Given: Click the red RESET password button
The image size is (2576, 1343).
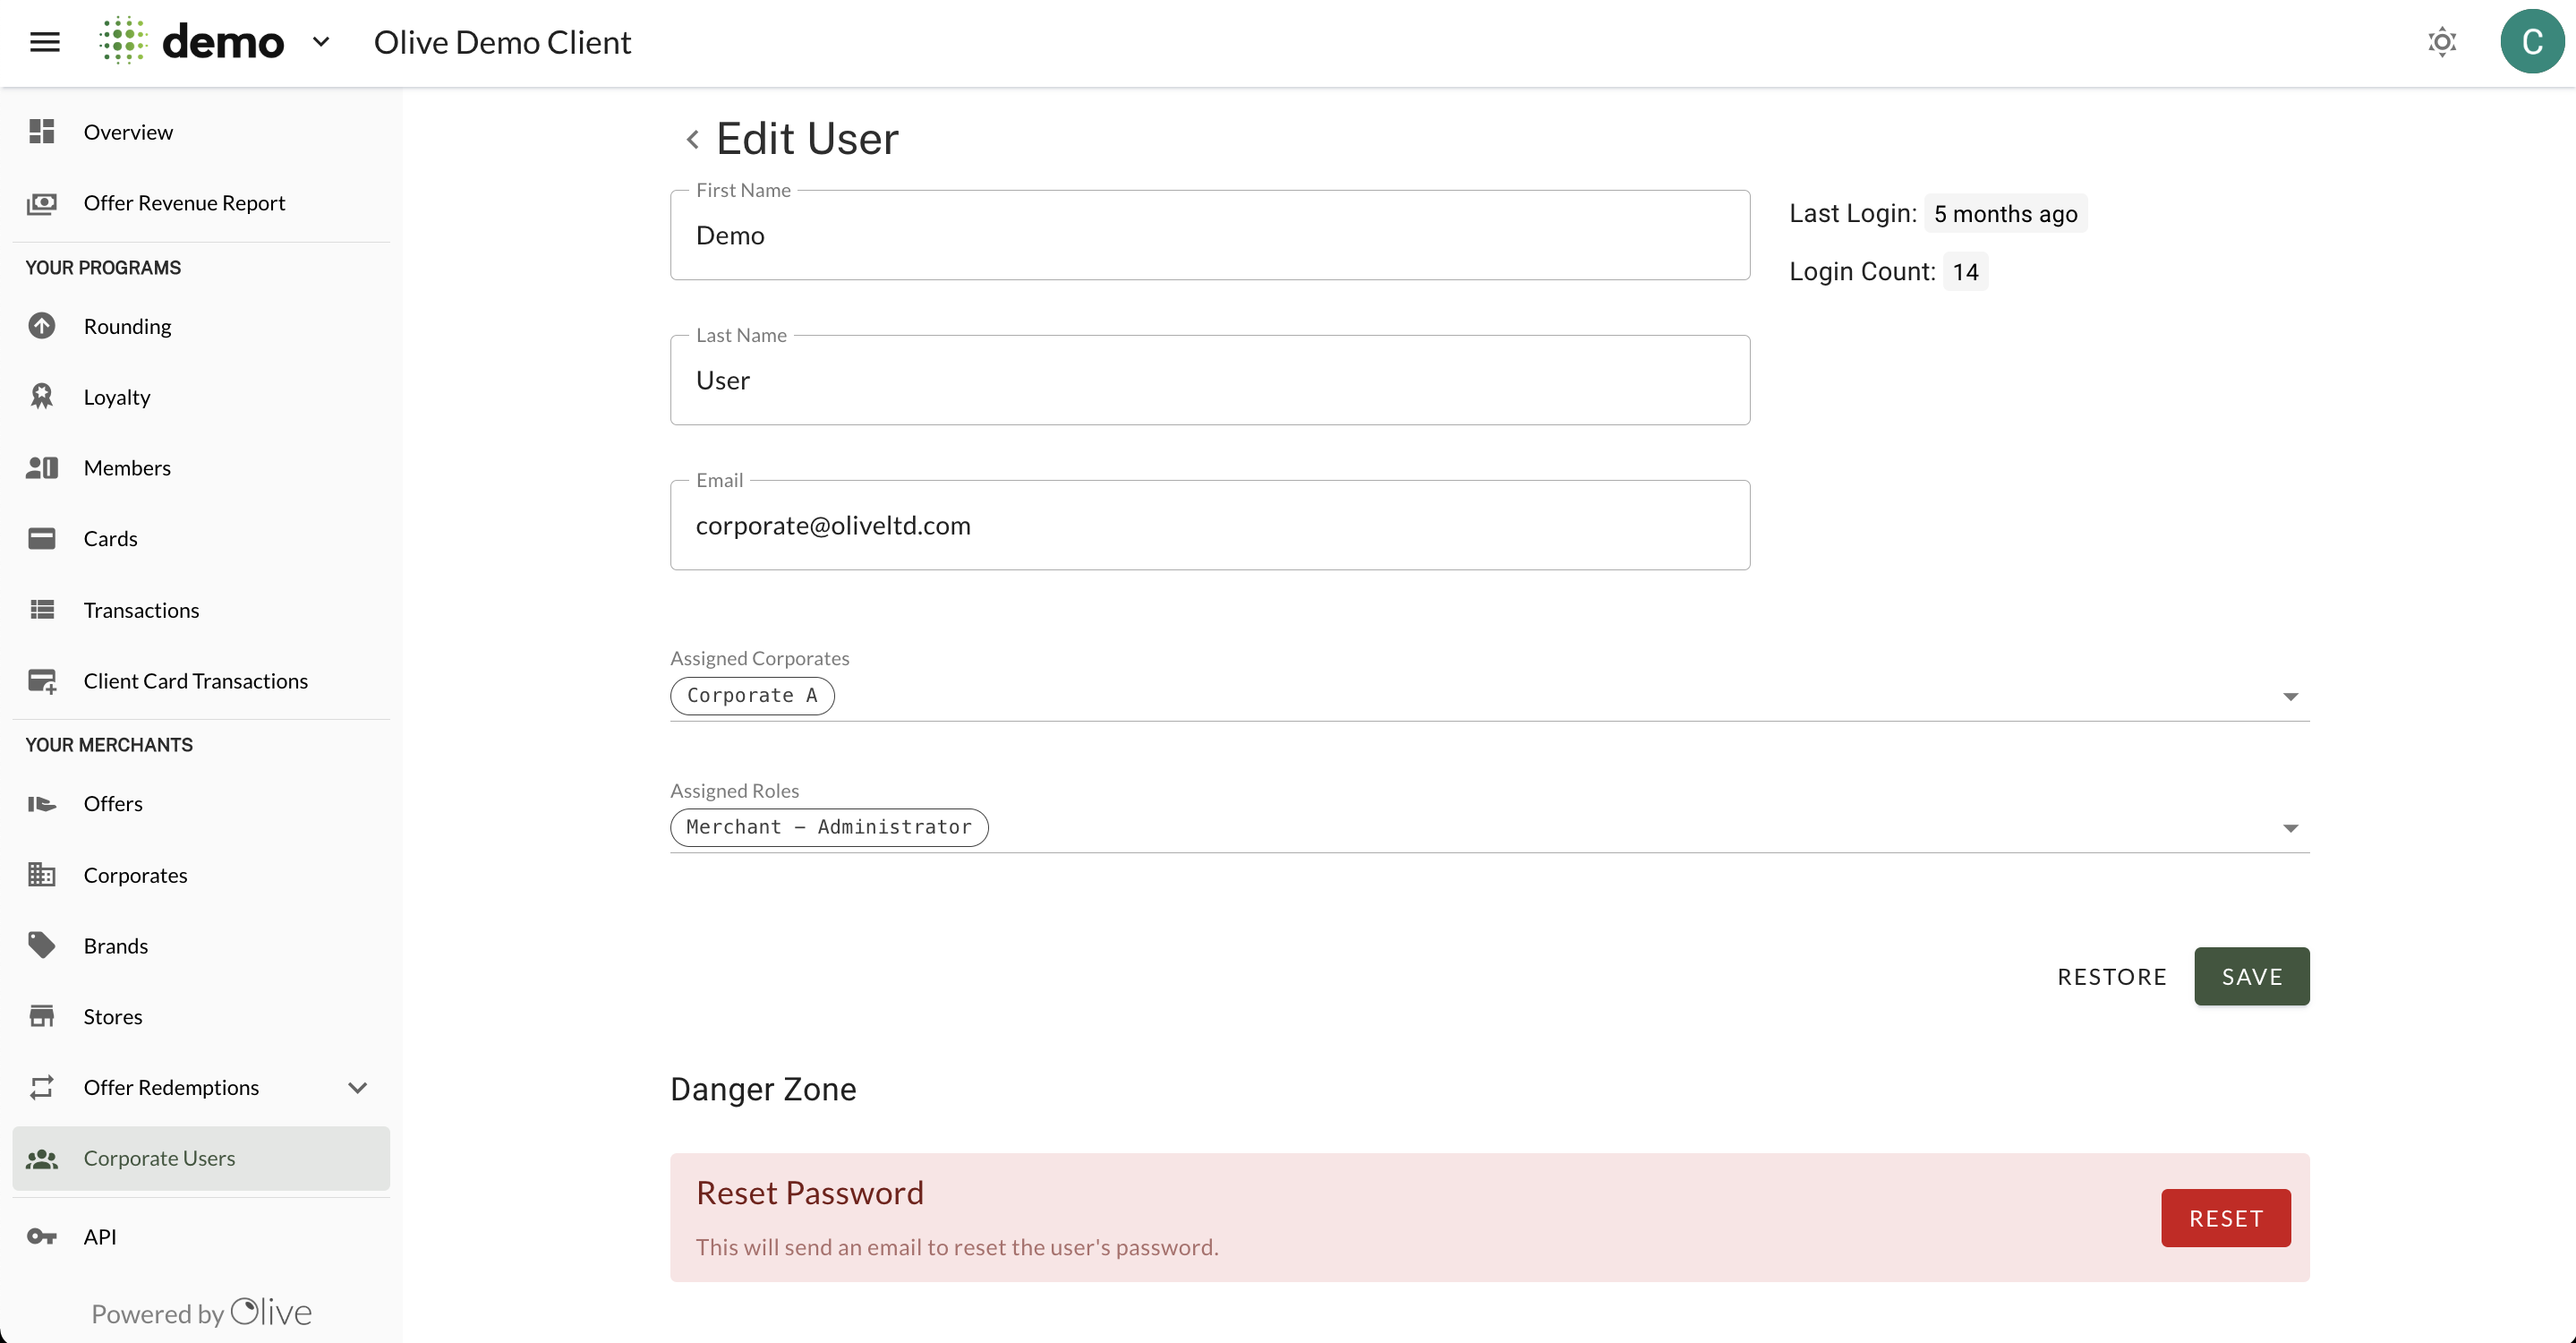Looking at the screenshot, I should [2226, 1219].
